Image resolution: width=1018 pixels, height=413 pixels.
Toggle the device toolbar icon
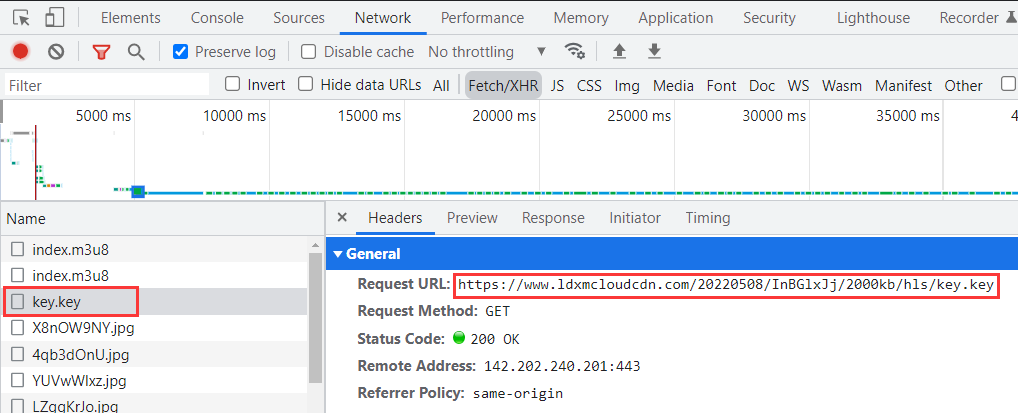coord(54,18)
